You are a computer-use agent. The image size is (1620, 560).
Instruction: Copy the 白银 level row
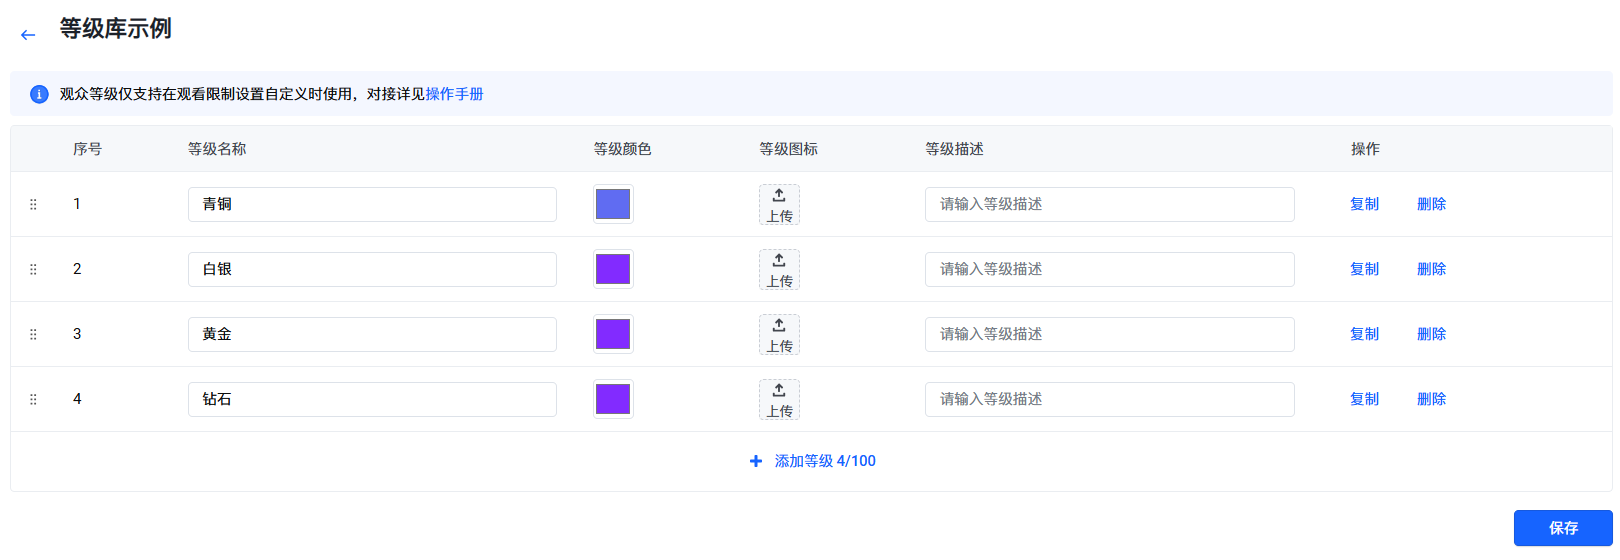(x=1364, y=269)
